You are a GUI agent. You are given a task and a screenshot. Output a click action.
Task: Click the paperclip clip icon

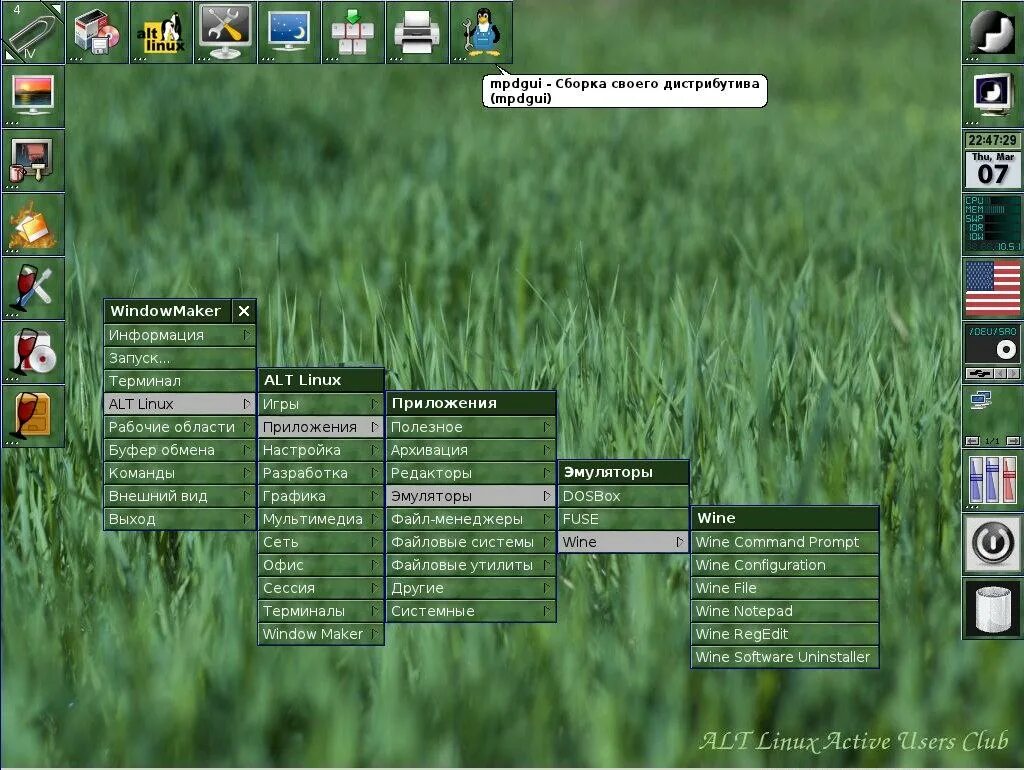tap(33, 32)
